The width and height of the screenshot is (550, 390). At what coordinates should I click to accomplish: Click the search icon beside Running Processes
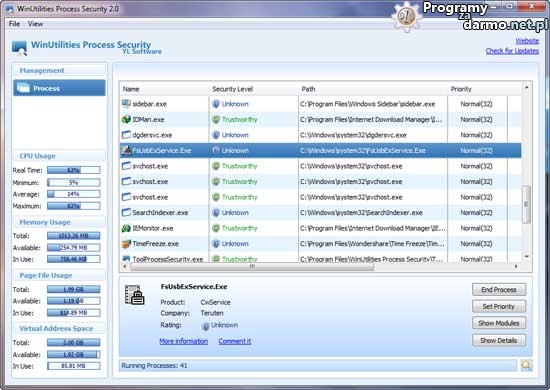coord(526,365)
